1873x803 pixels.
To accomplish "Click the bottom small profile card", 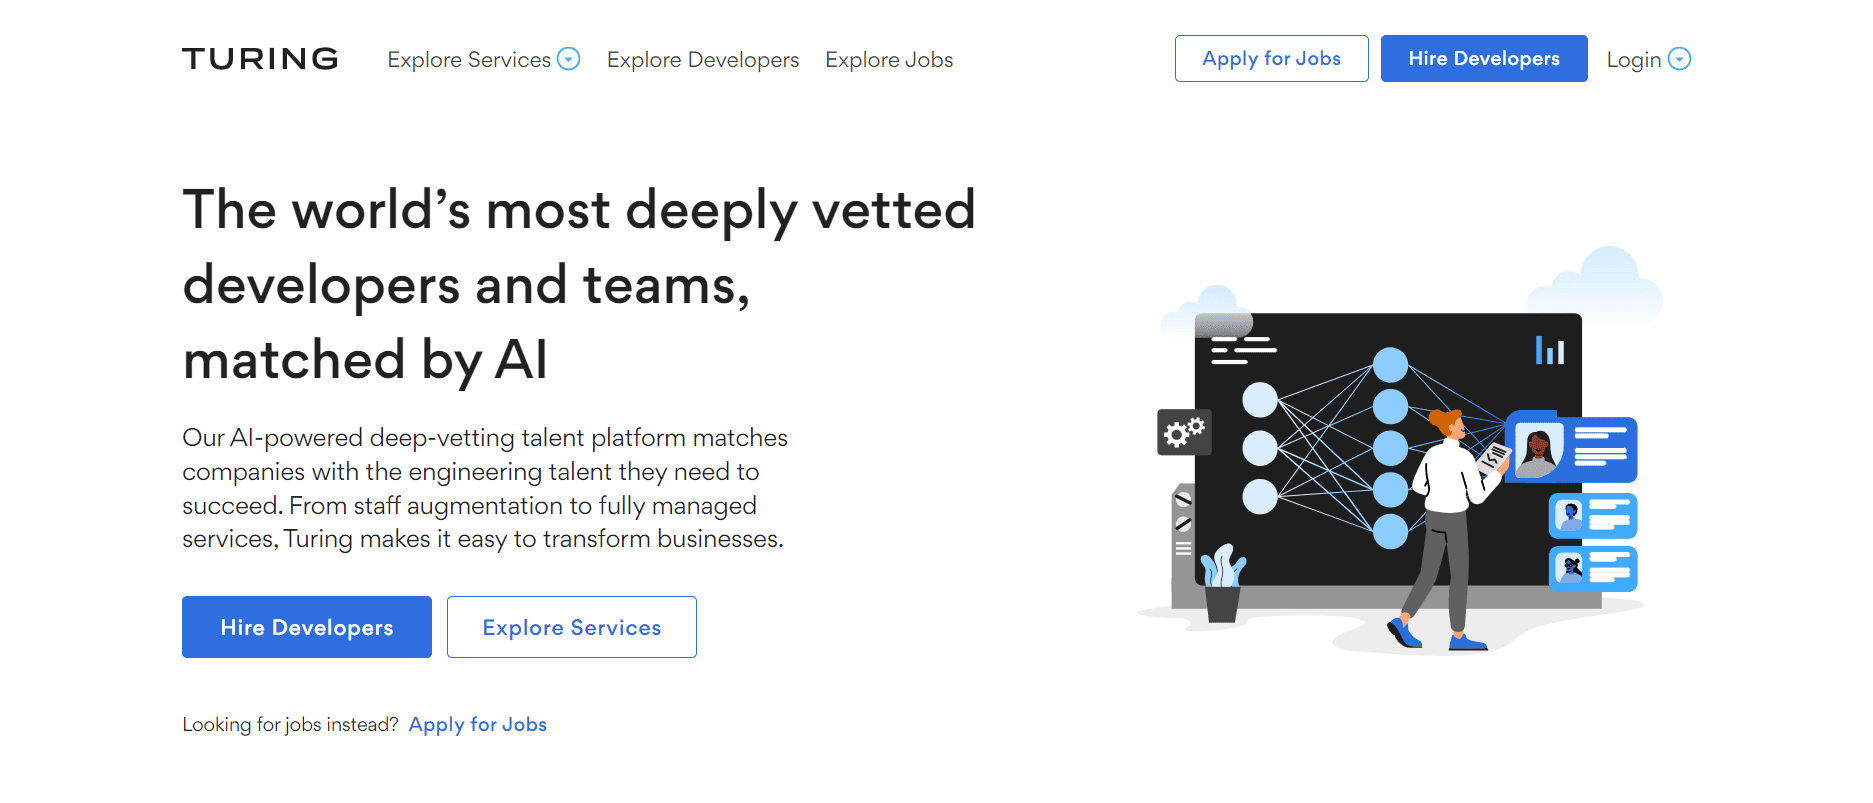I will [x=1592, y=568].
